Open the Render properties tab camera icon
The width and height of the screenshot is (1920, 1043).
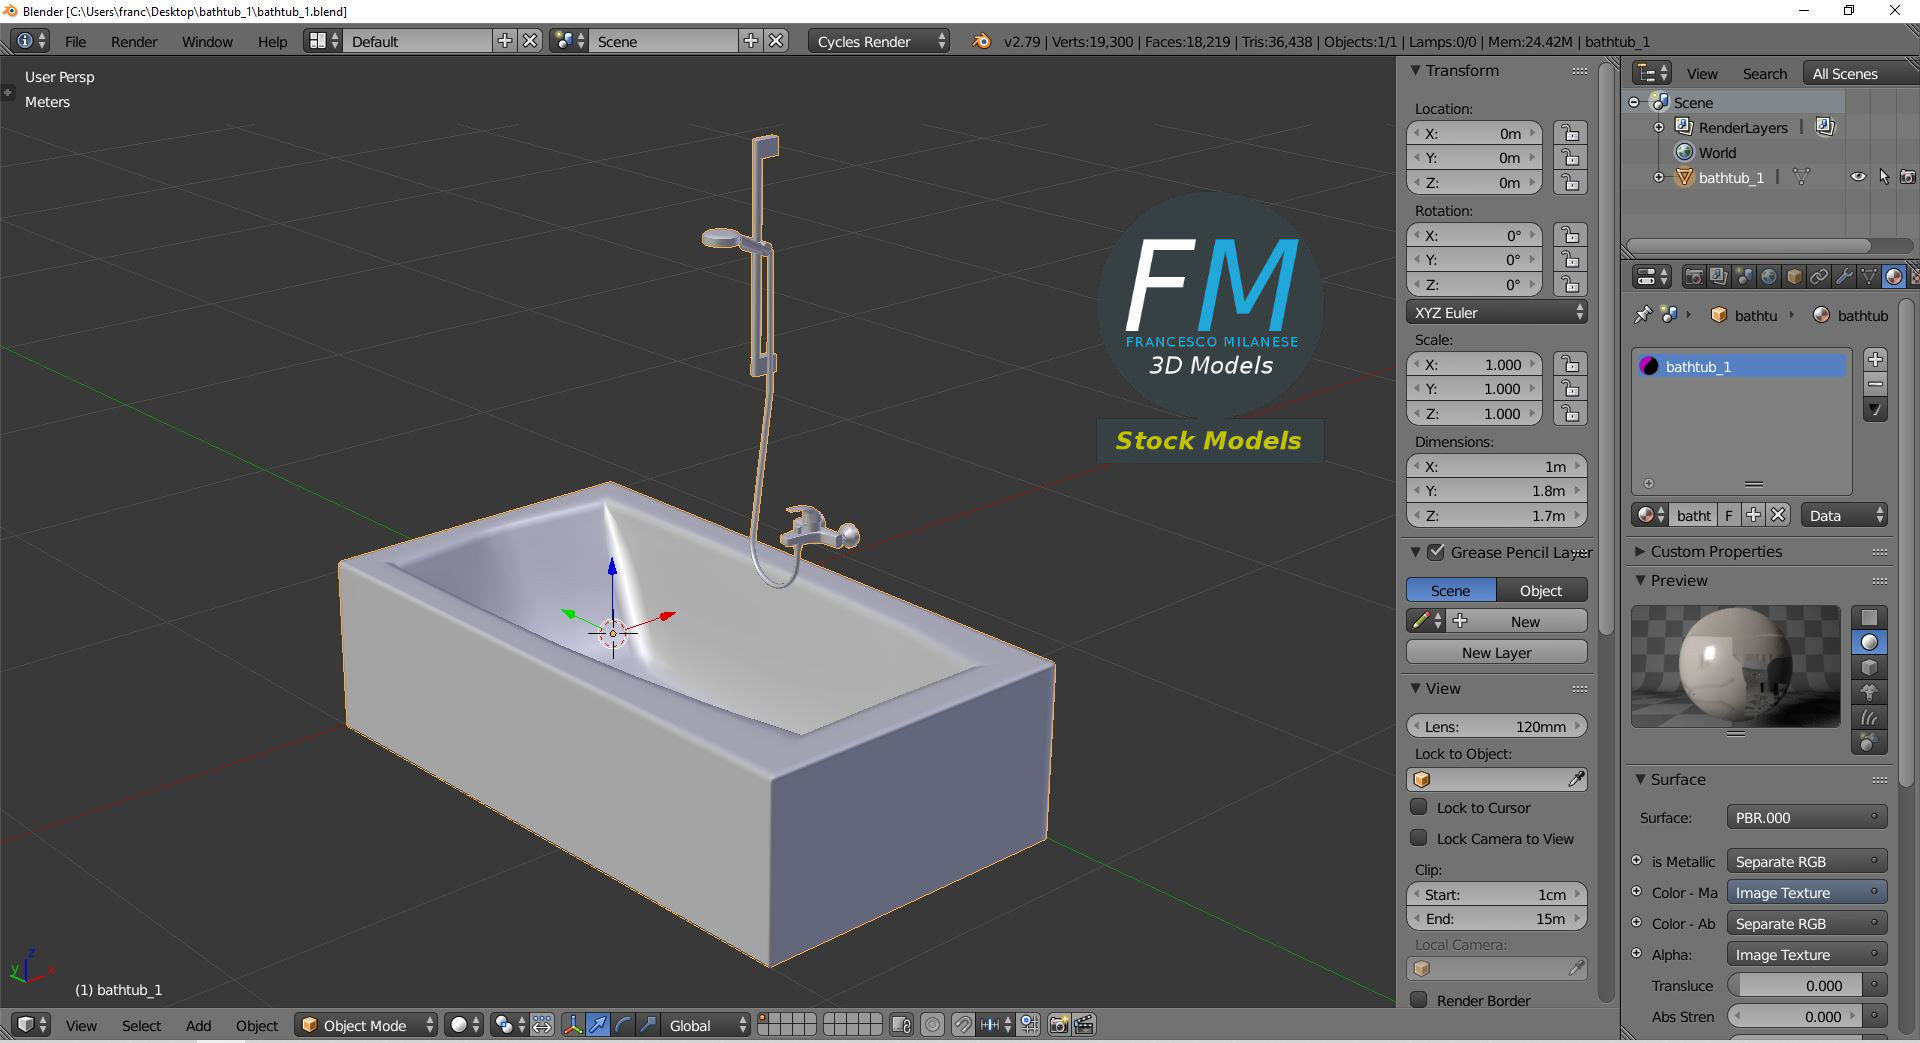1693,277
